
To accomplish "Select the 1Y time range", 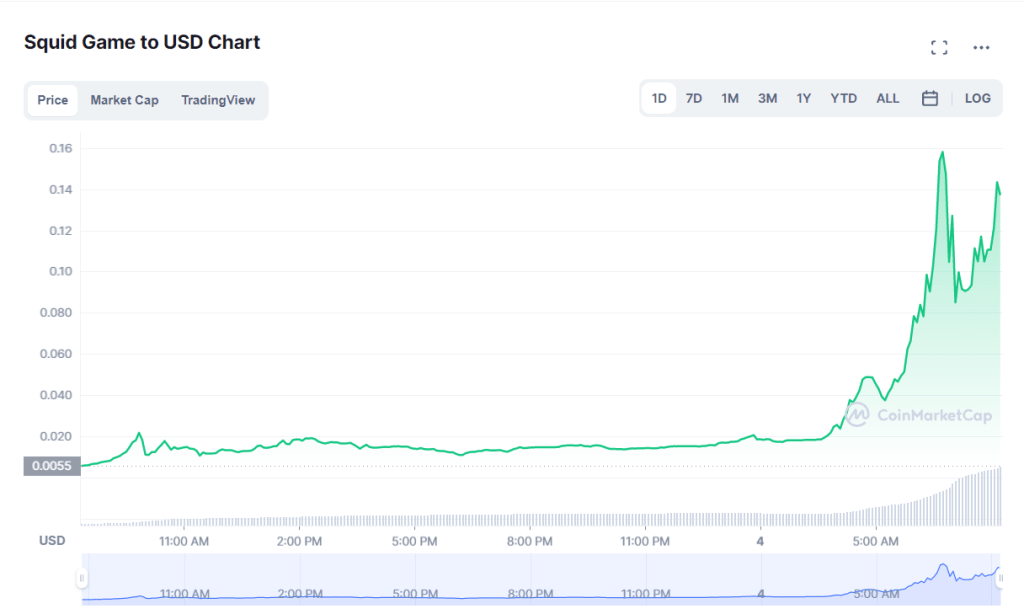I will [x=803, y=99].
